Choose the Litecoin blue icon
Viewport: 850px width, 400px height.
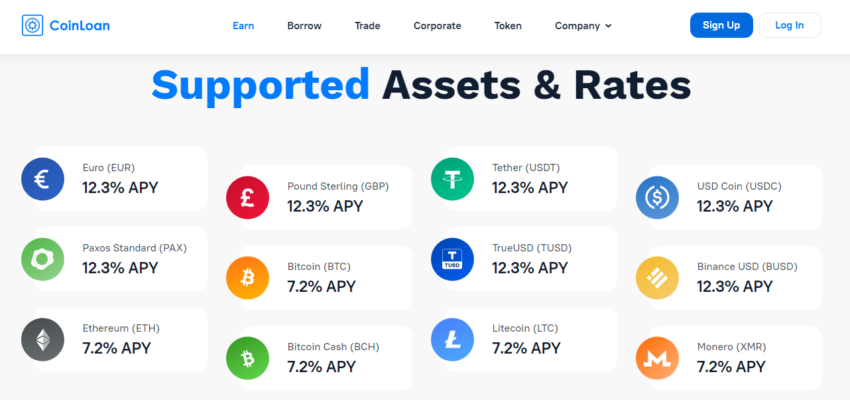point(453,339)
